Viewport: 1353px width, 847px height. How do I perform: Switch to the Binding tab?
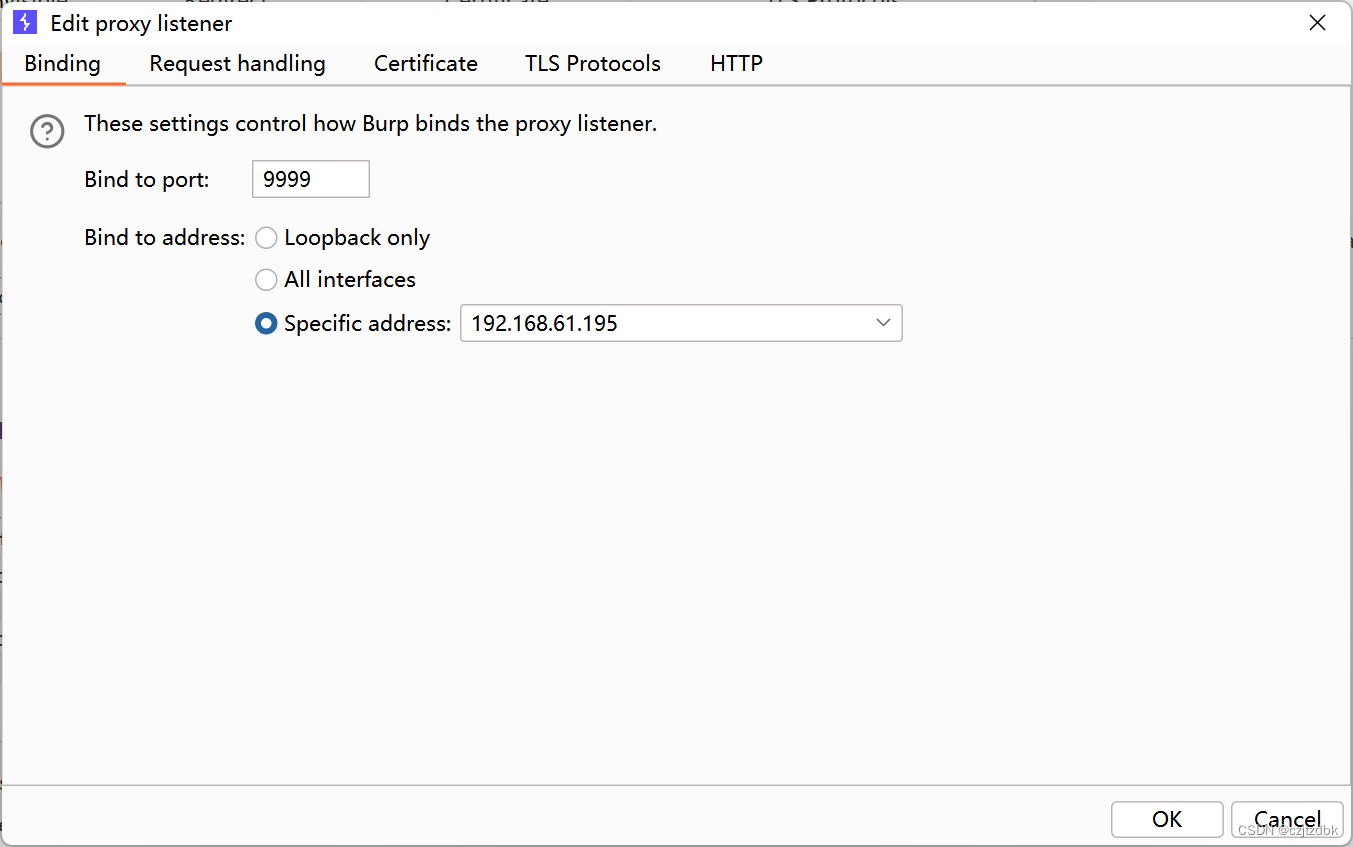63,64
